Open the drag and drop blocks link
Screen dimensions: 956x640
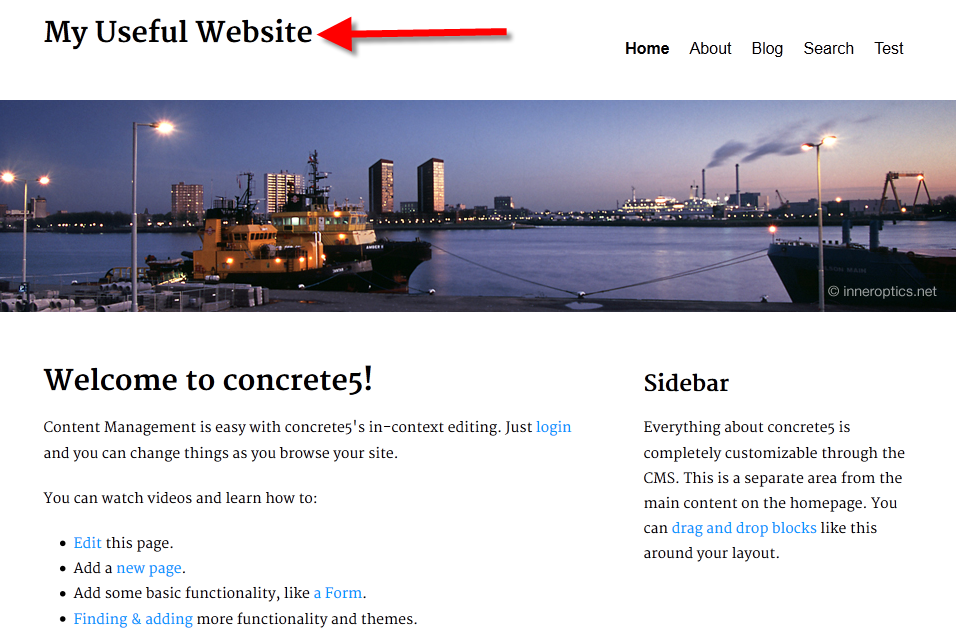(x=744, y=528)
